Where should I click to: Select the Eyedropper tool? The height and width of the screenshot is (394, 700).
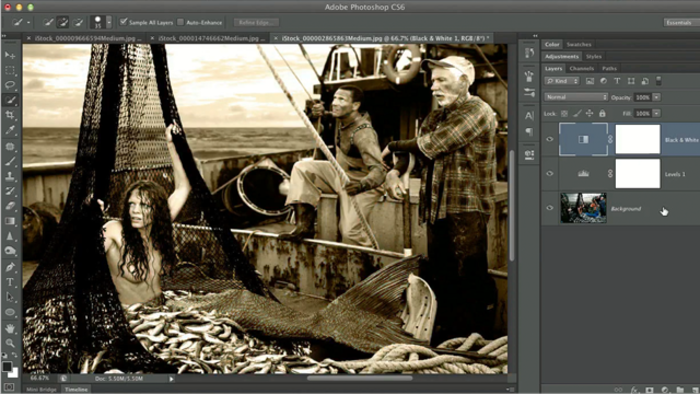[x=10, y=130]
